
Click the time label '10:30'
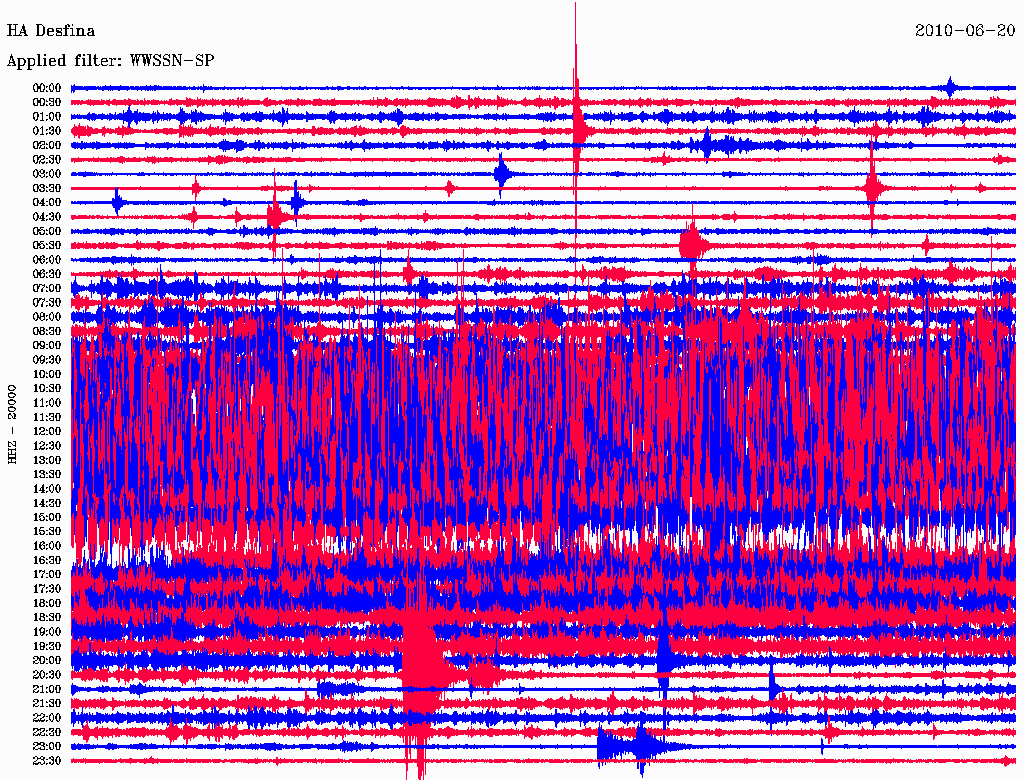(47, 388)
